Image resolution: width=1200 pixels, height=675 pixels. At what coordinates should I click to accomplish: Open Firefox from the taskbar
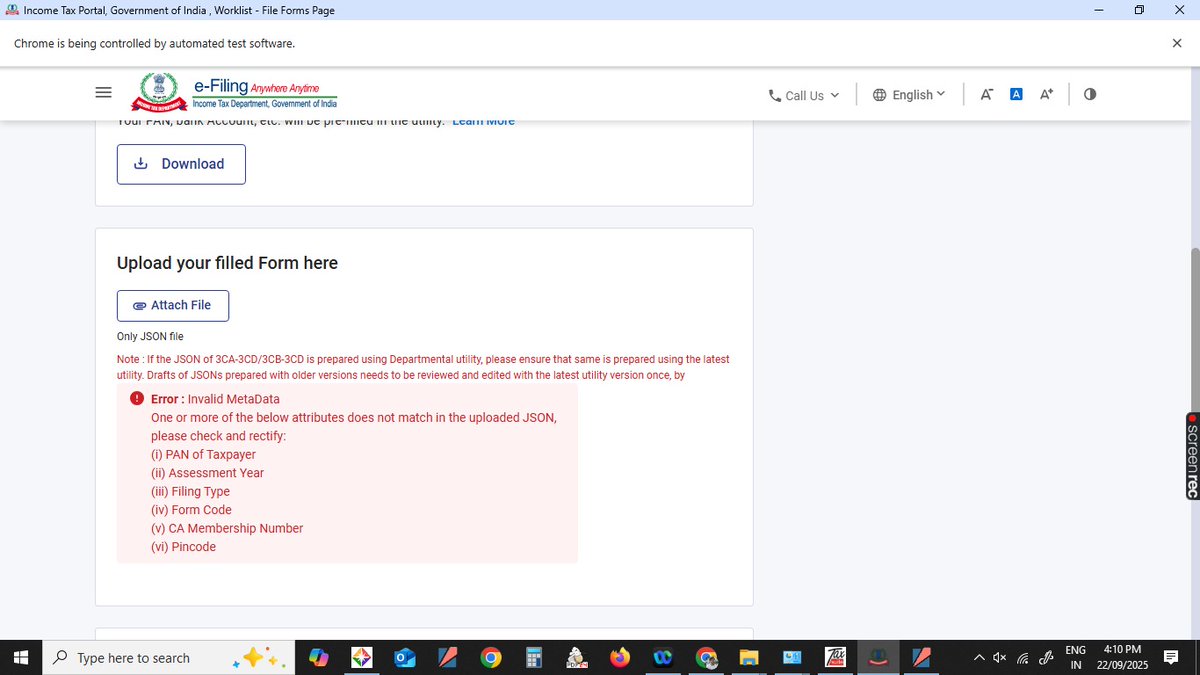coord(620,658)
